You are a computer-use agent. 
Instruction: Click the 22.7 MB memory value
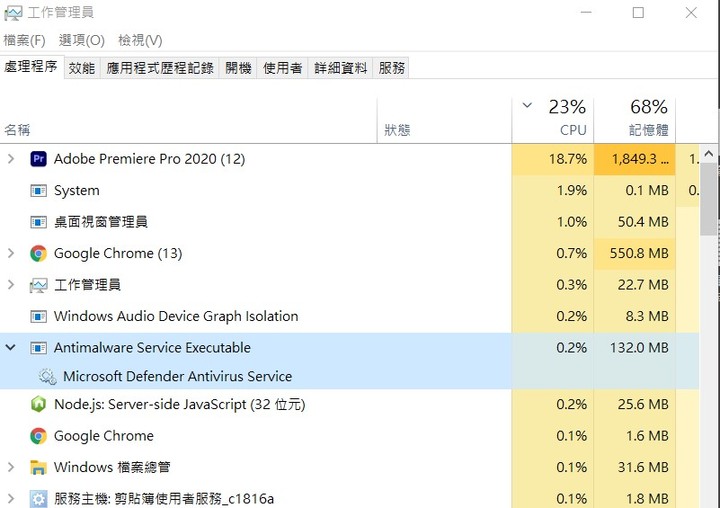coord(643,285)
